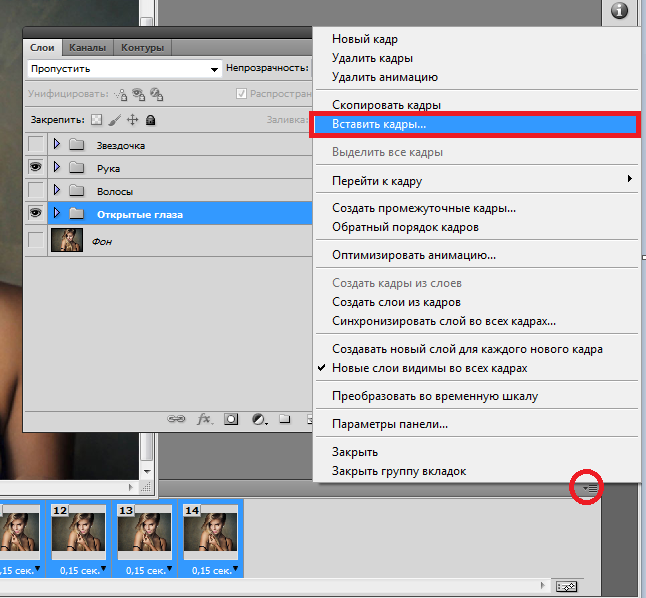The height and width of the screenshot is (598, 646).
Task: Show the Фон layer
Action: 36,240
